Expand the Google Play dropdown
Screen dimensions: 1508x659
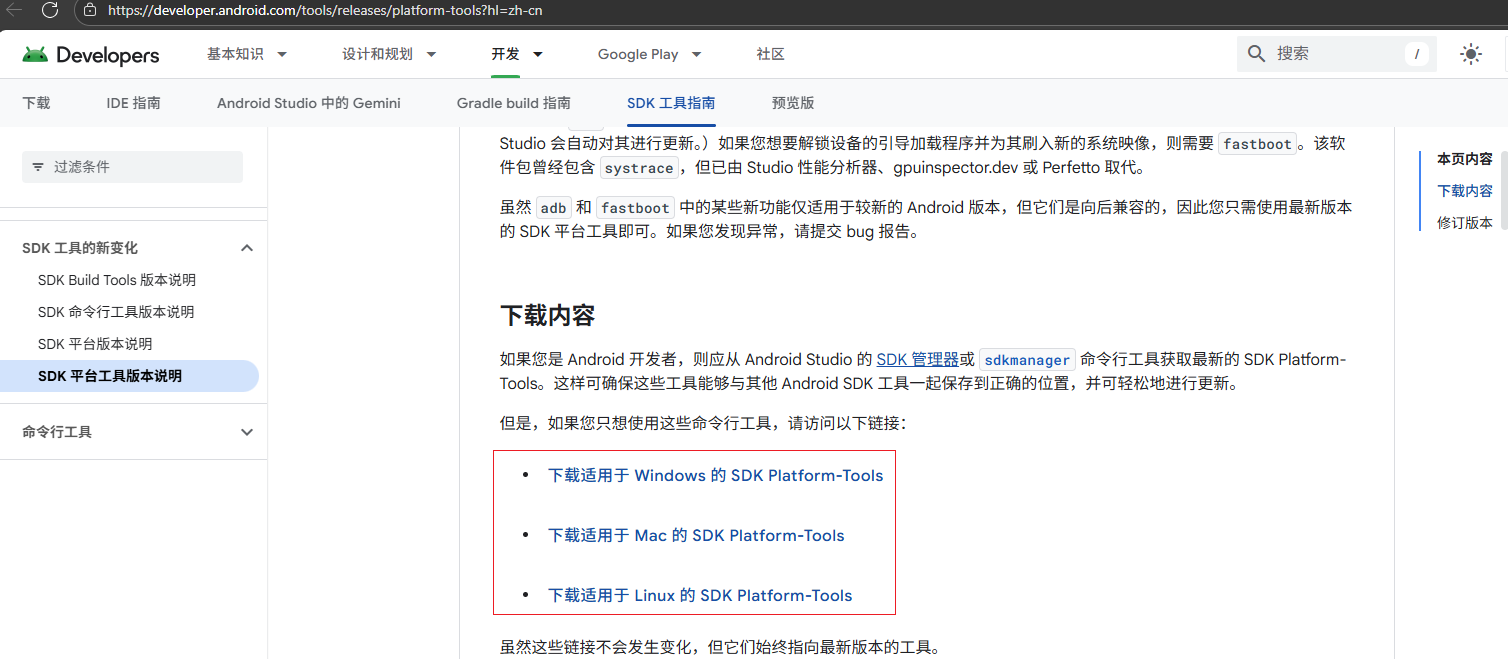point(696,54)
